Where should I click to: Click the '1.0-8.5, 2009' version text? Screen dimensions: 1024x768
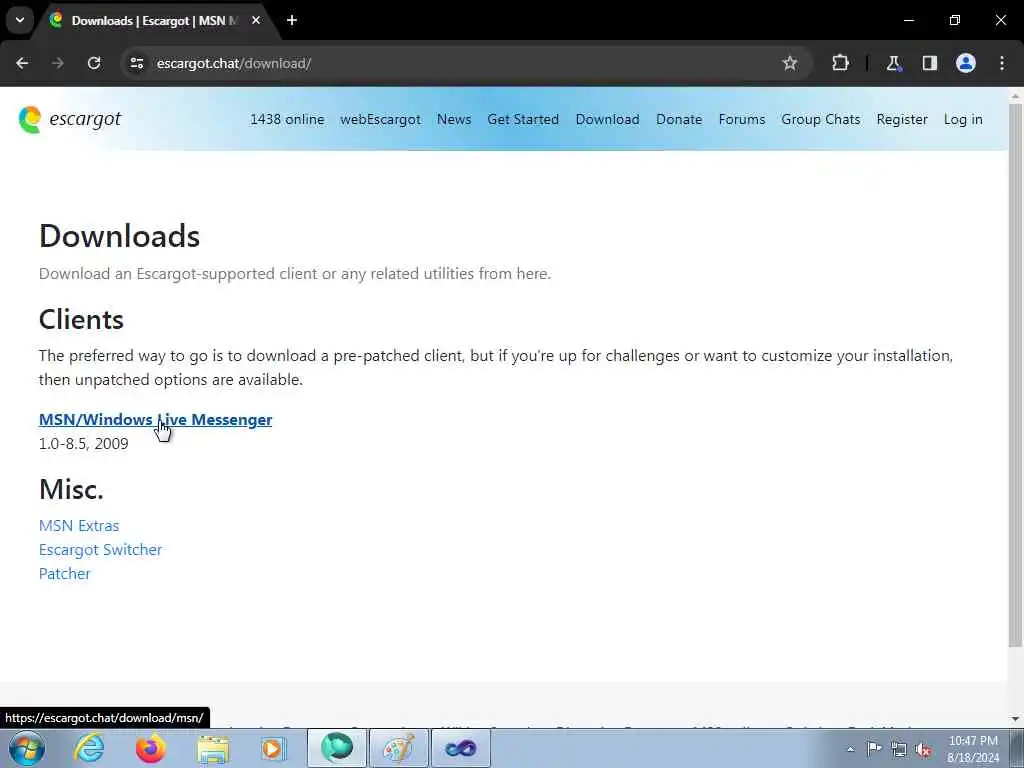(84, 443)
